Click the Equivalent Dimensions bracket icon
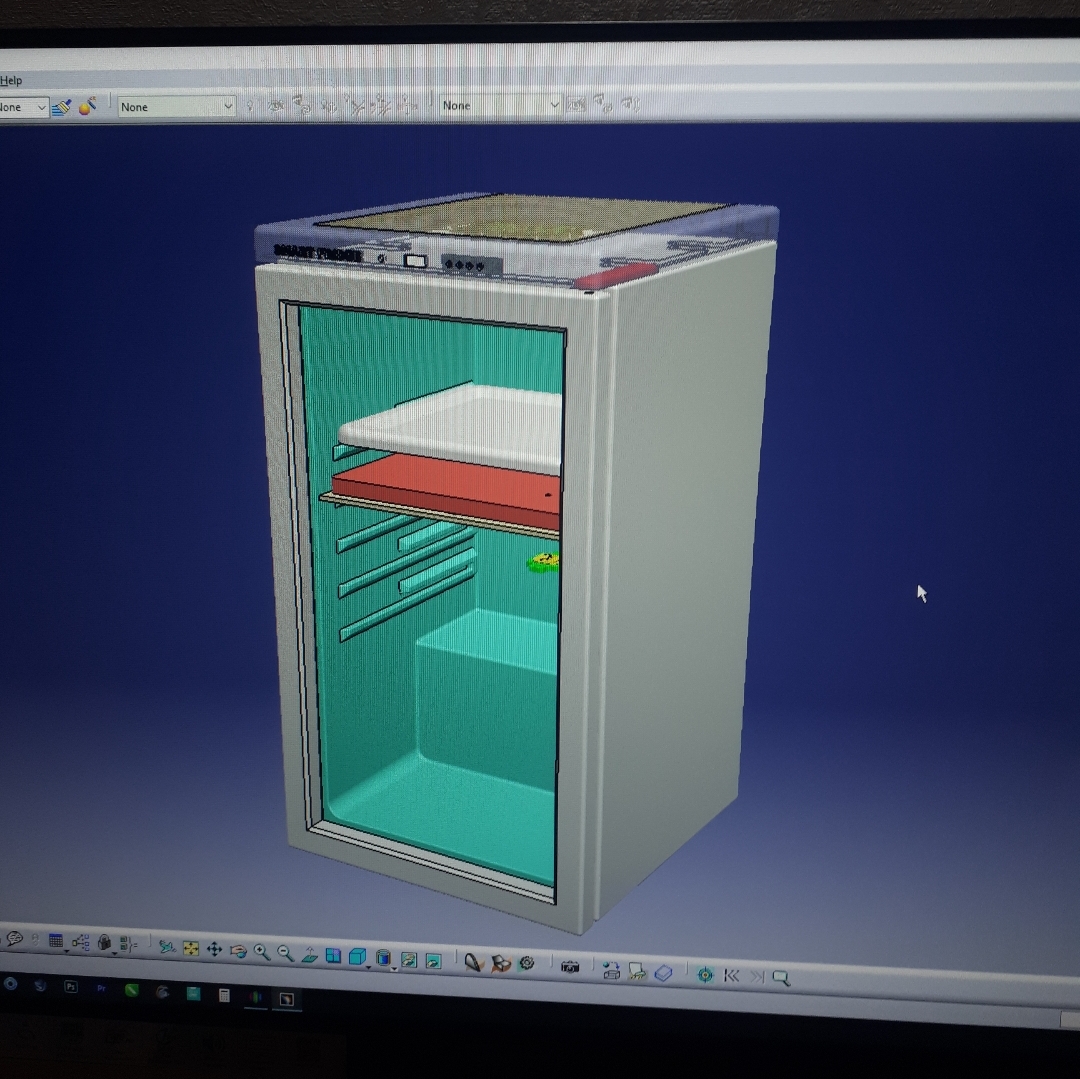The image size is (1080, 1079). [x=128, y=944]
